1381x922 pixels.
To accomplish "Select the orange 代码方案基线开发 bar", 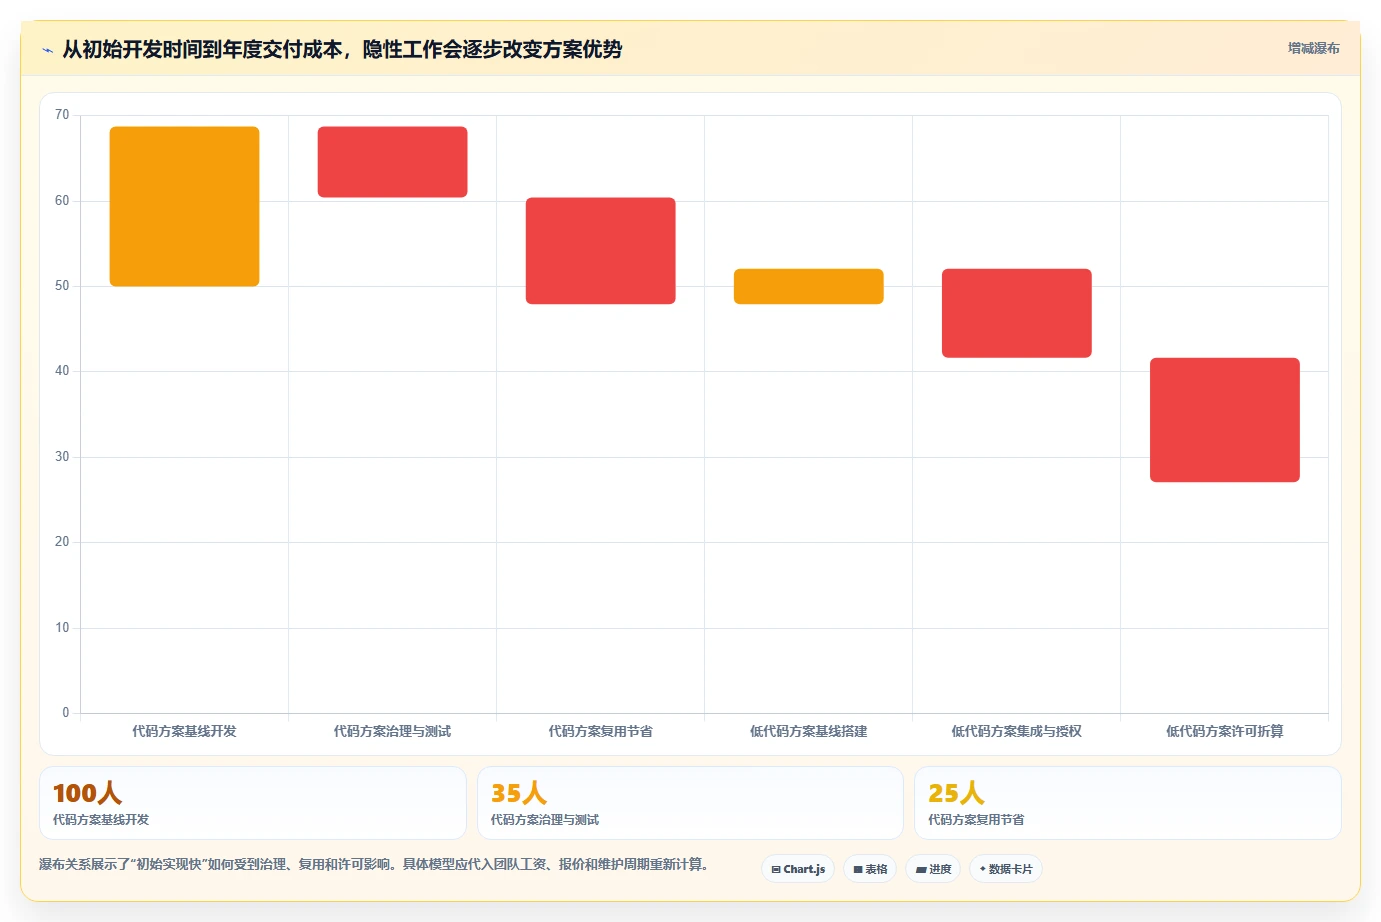I will tap(185, 206).
